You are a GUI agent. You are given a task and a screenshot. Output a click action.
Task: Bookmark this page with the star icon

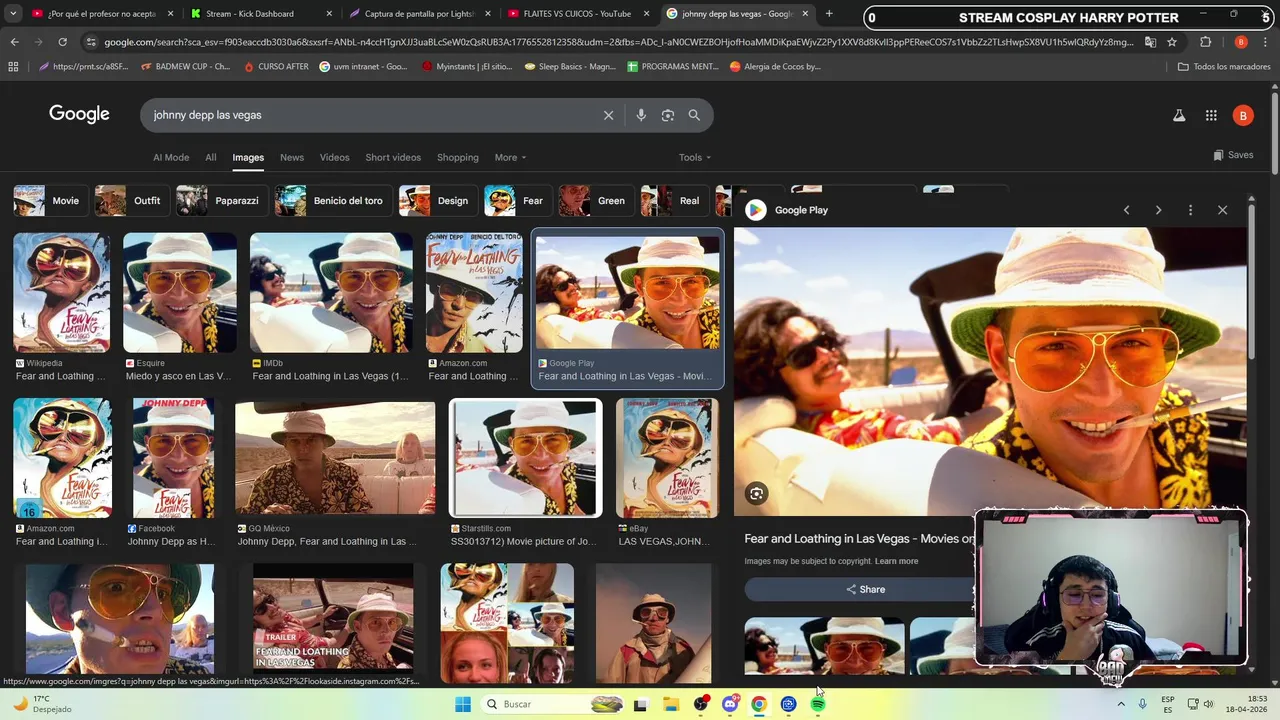point(1172,42)
